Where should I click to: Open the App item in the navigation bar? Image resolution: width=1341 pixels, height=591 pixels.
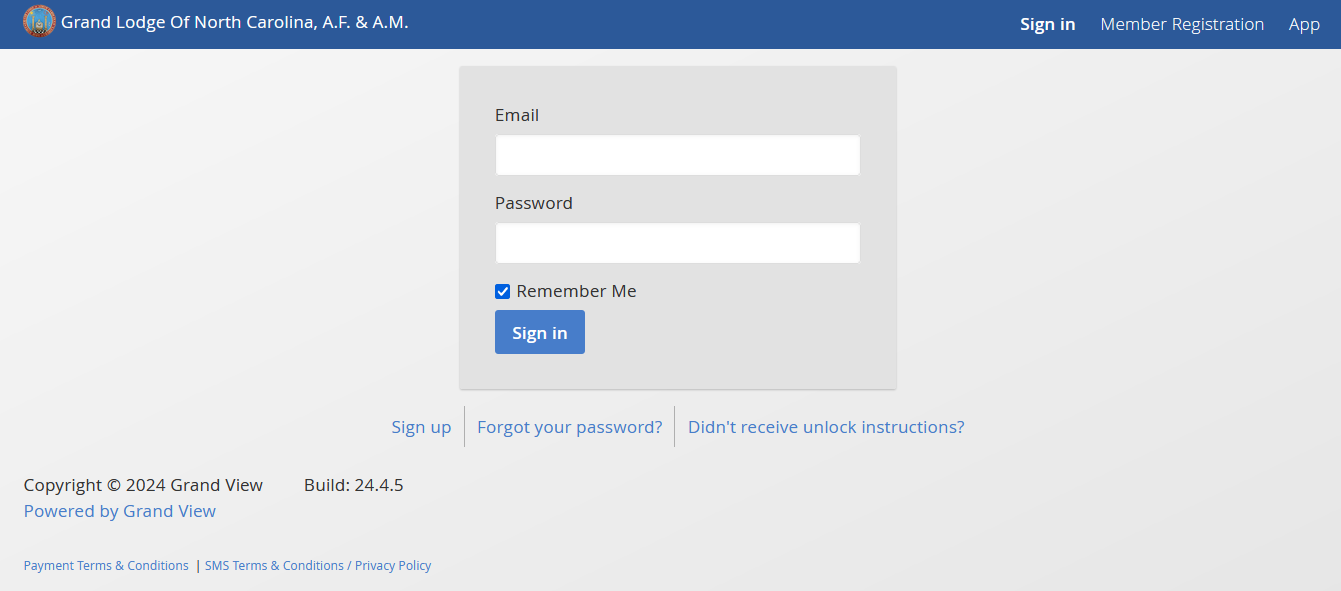coord(1304,24)
